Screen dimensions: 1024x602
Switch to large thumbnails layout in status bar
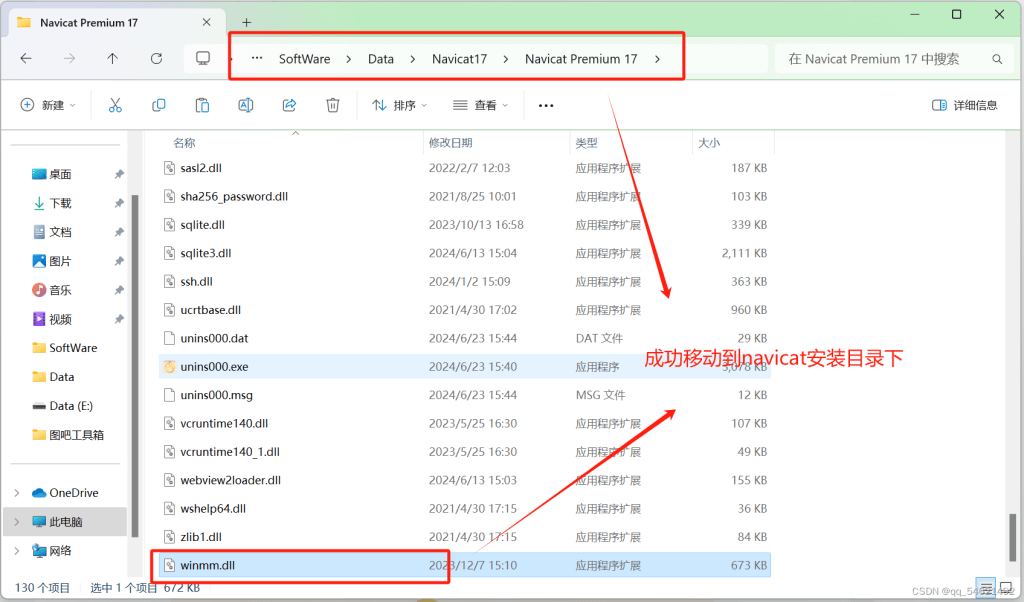pos(1008,588)
